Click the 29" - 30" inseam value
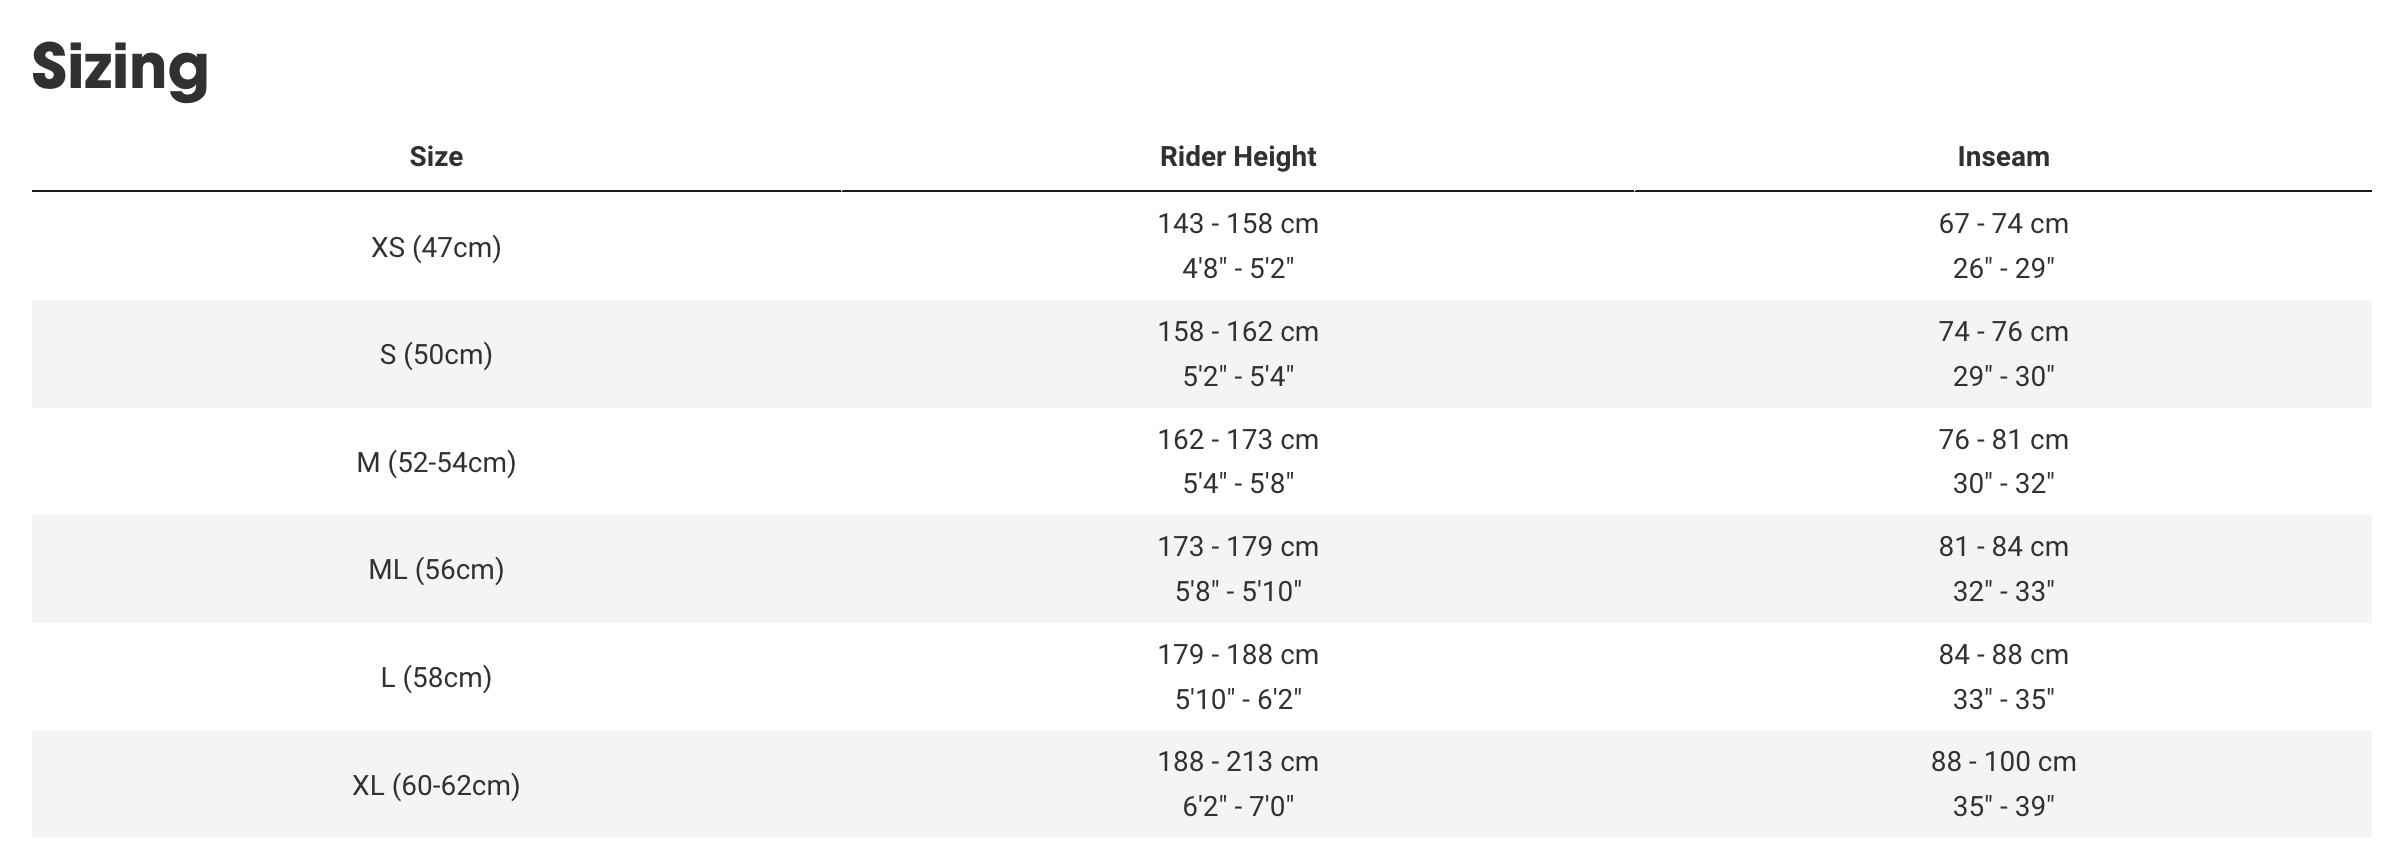 tap(2003, 377)
